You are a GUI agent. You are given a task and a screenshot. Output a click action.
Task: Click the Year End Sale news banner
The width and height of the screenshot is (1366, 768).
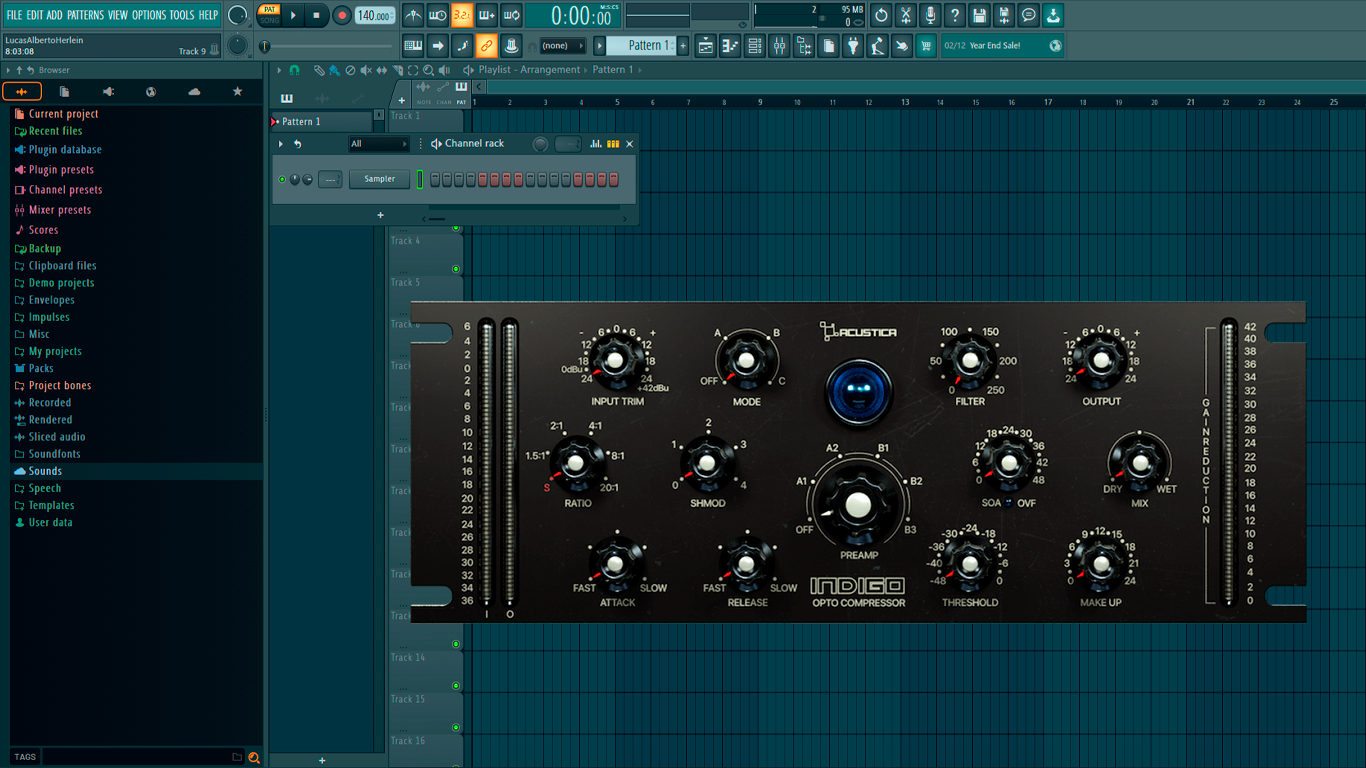click(1003, 45)
